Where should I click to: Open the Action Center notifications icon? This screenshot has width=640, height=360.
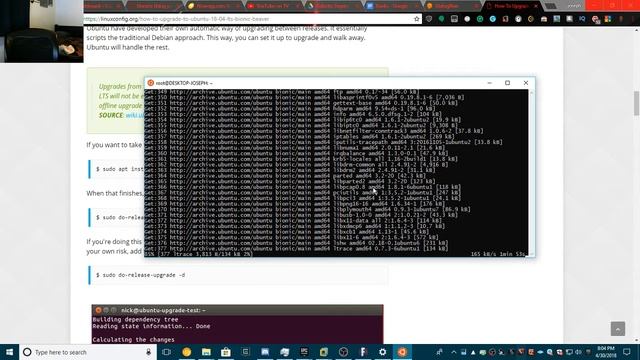click(x=627, y=352)
